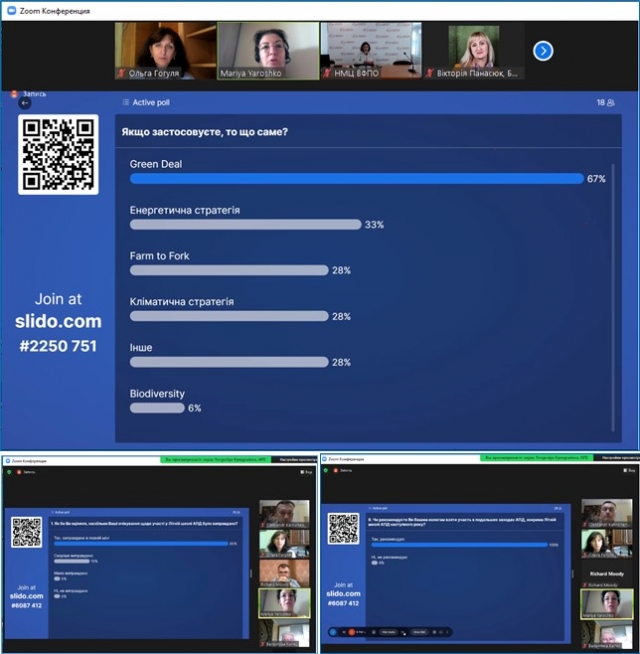Click muted microphone icon on Ольга Гогуля tile
Viewport: 640px width, 654px height.
[121, 73]
